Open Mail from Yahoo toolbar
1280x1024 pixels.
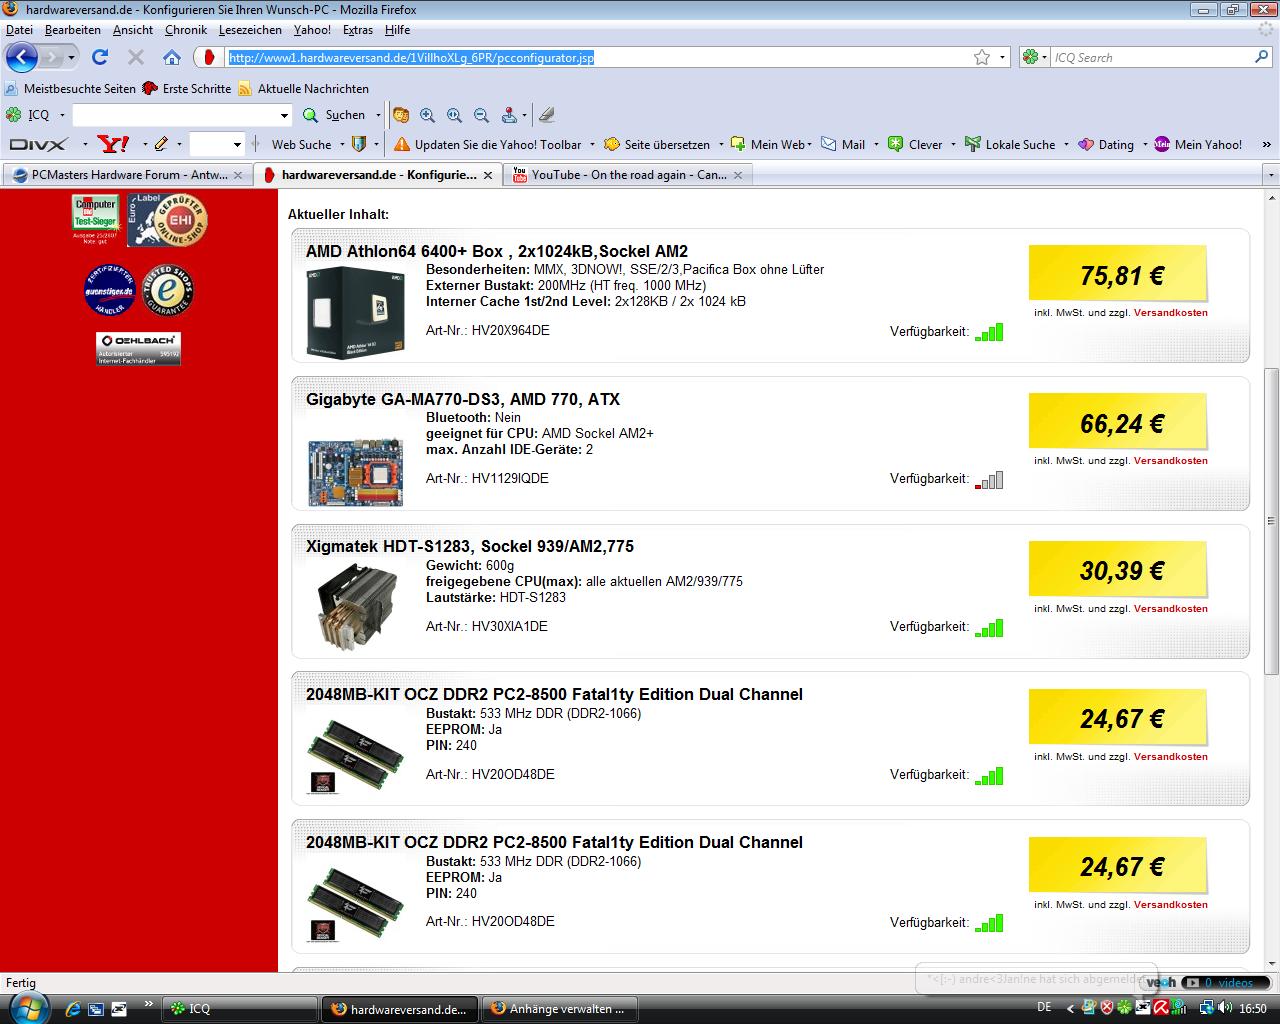(x=843, y=144)
